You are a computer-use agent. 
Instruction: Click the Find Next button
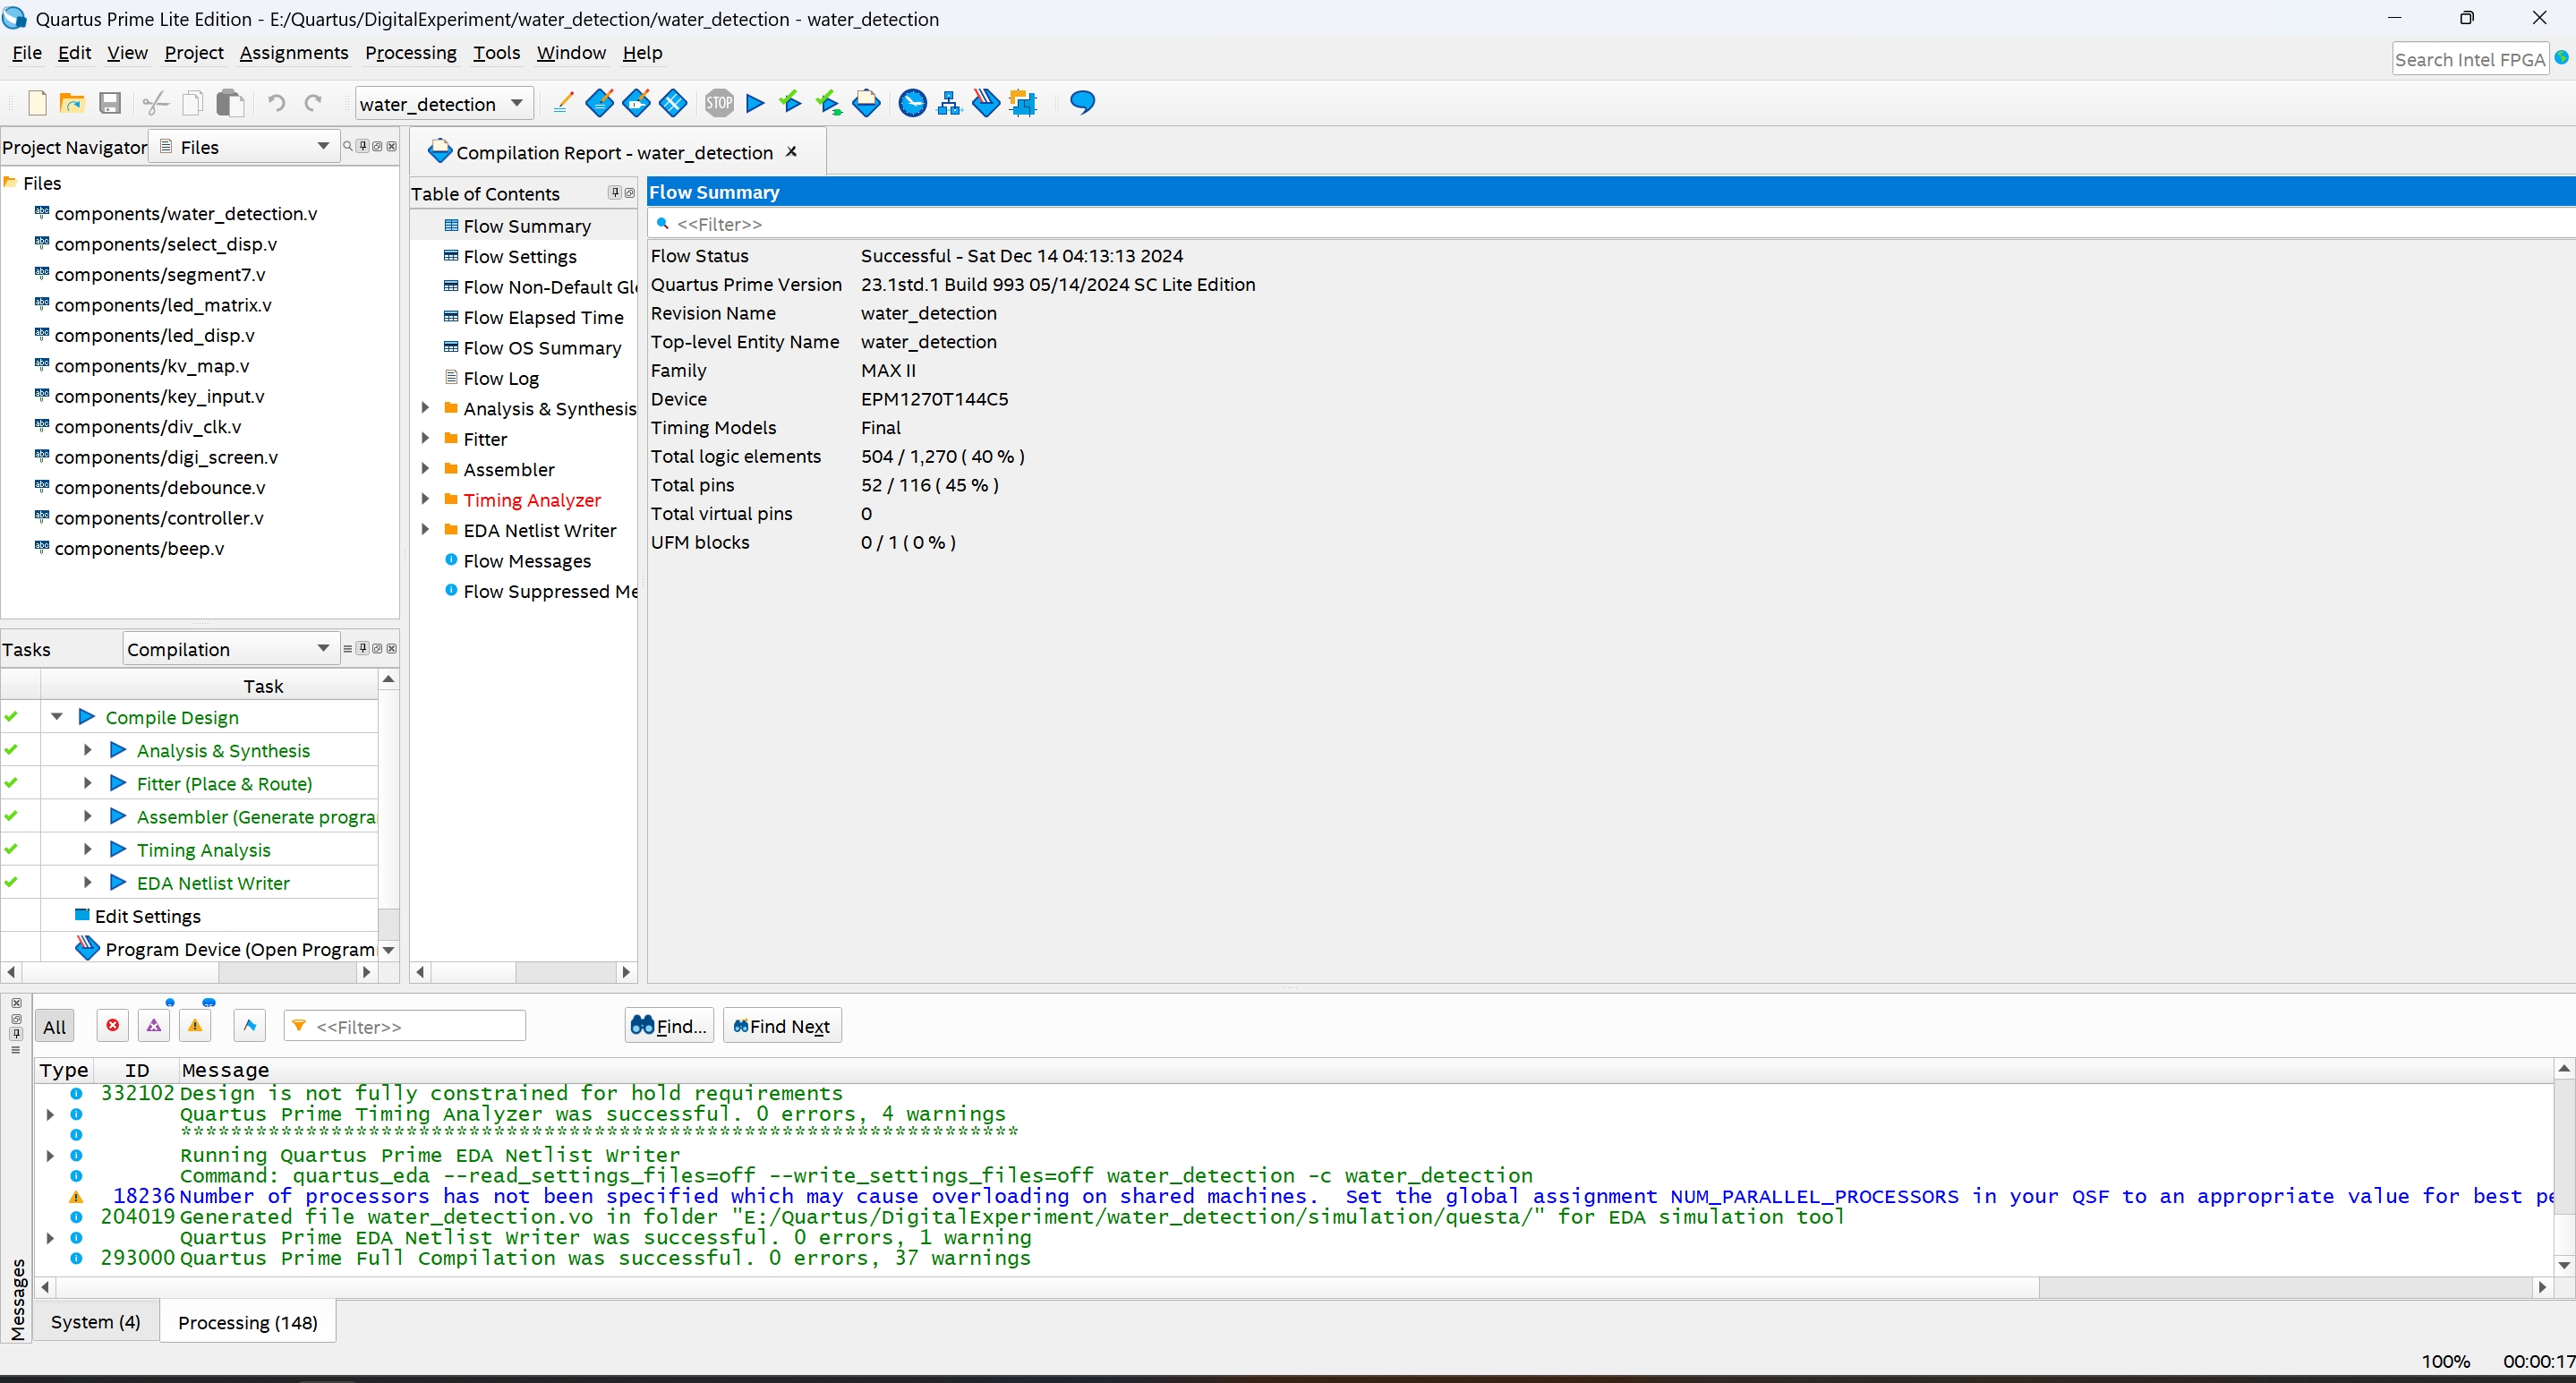pyautogui.click(x=782, y=1026)
